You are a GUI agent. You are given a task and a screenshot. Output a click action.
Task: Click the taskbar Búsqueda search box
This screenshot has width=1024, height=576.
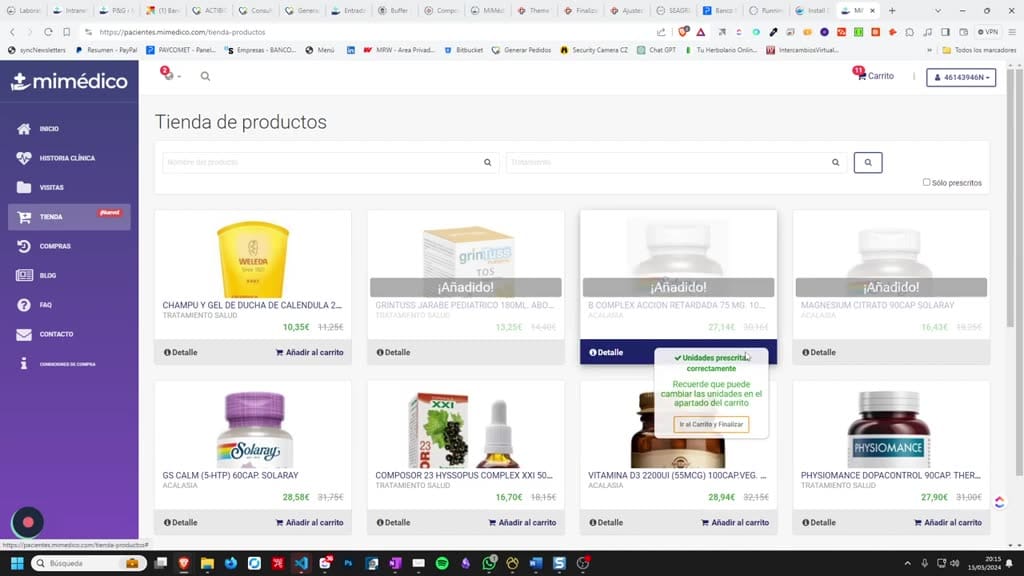pos(88,563)
